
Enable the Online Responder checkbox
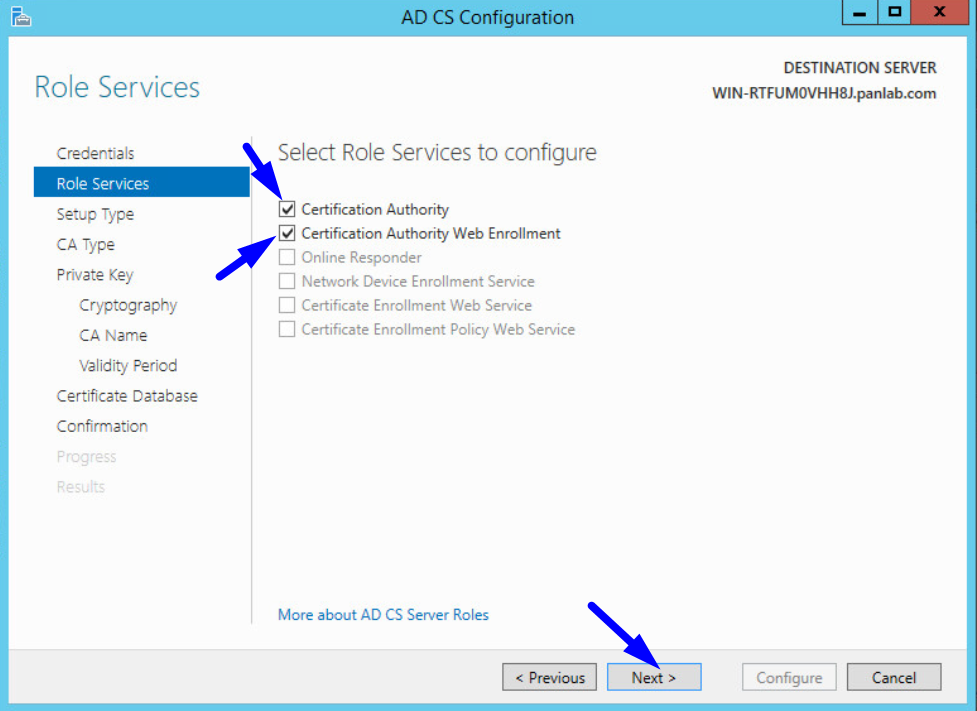[x=287, y=257]
